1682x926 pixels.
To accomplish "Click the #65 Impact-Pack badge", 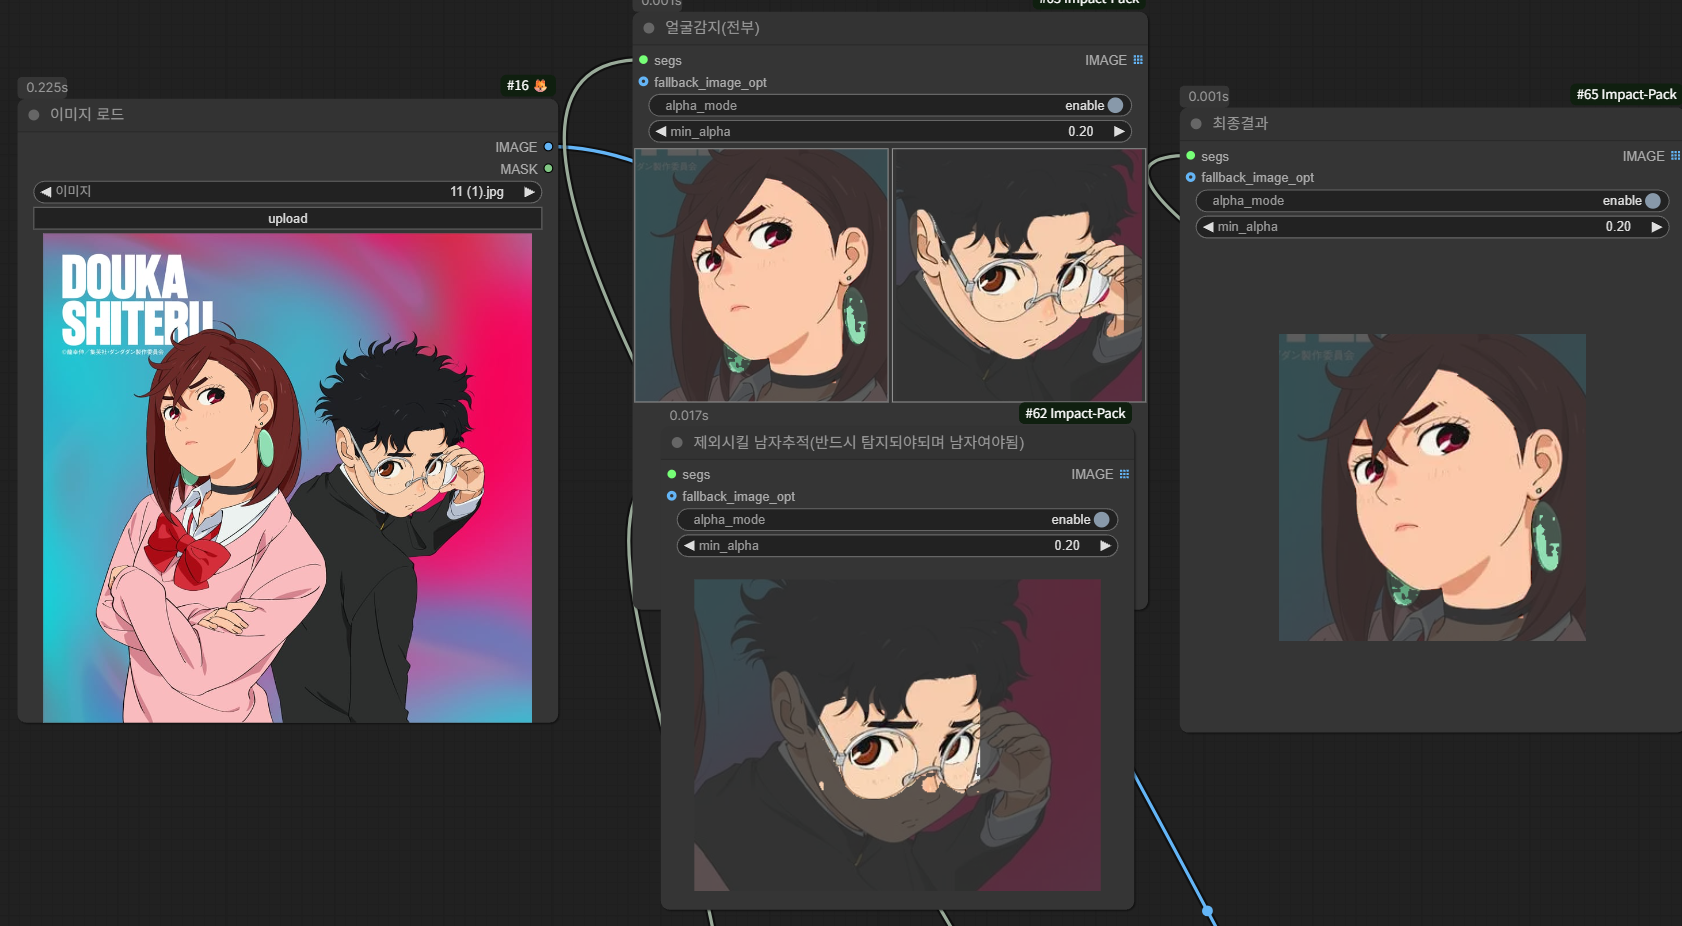I will [x=1626, y=95].
